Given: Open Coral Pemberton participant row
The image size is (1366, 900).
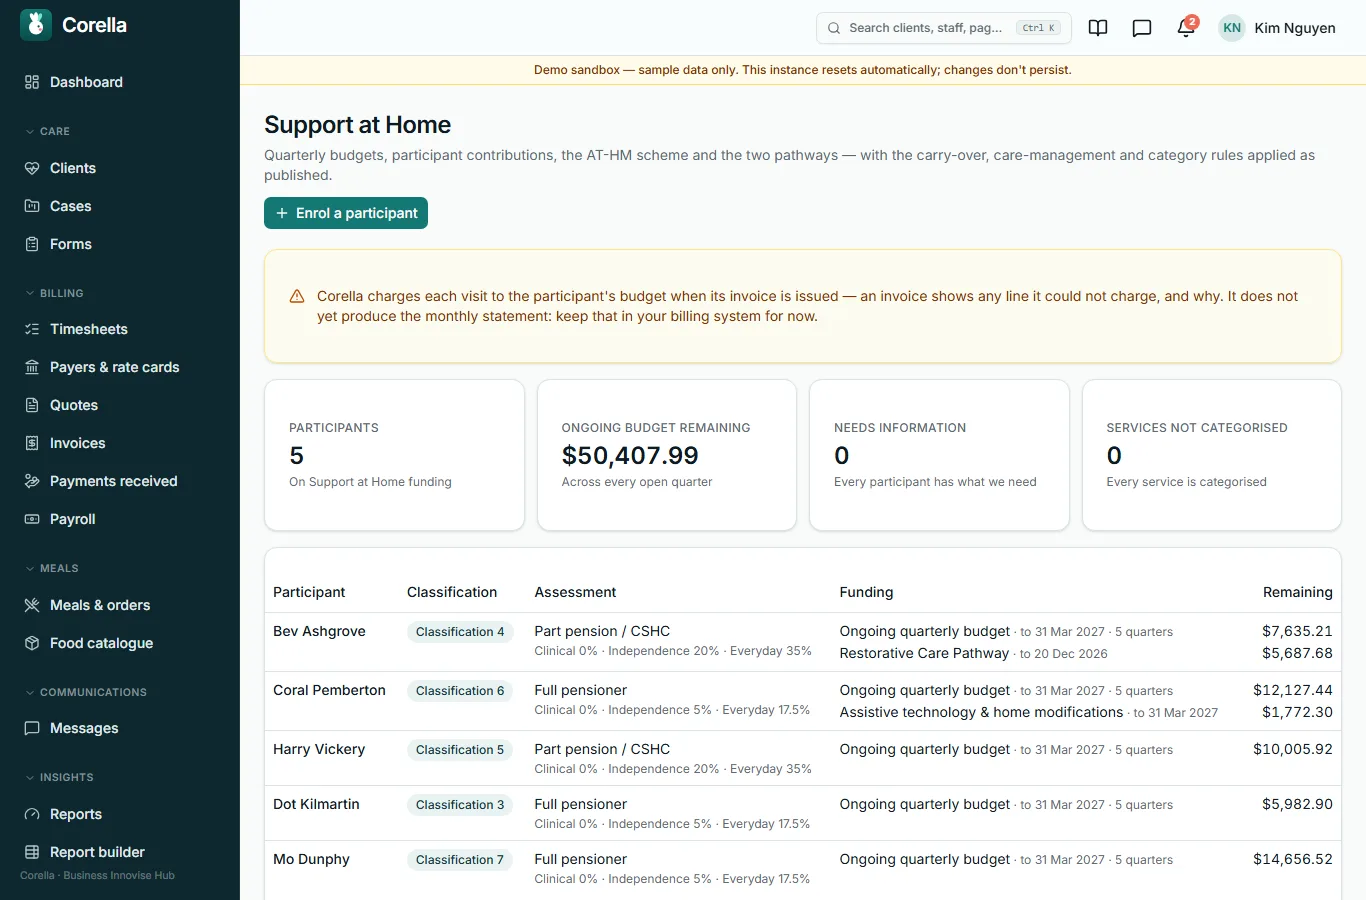Looking at the screenshot, I should 802,701.
